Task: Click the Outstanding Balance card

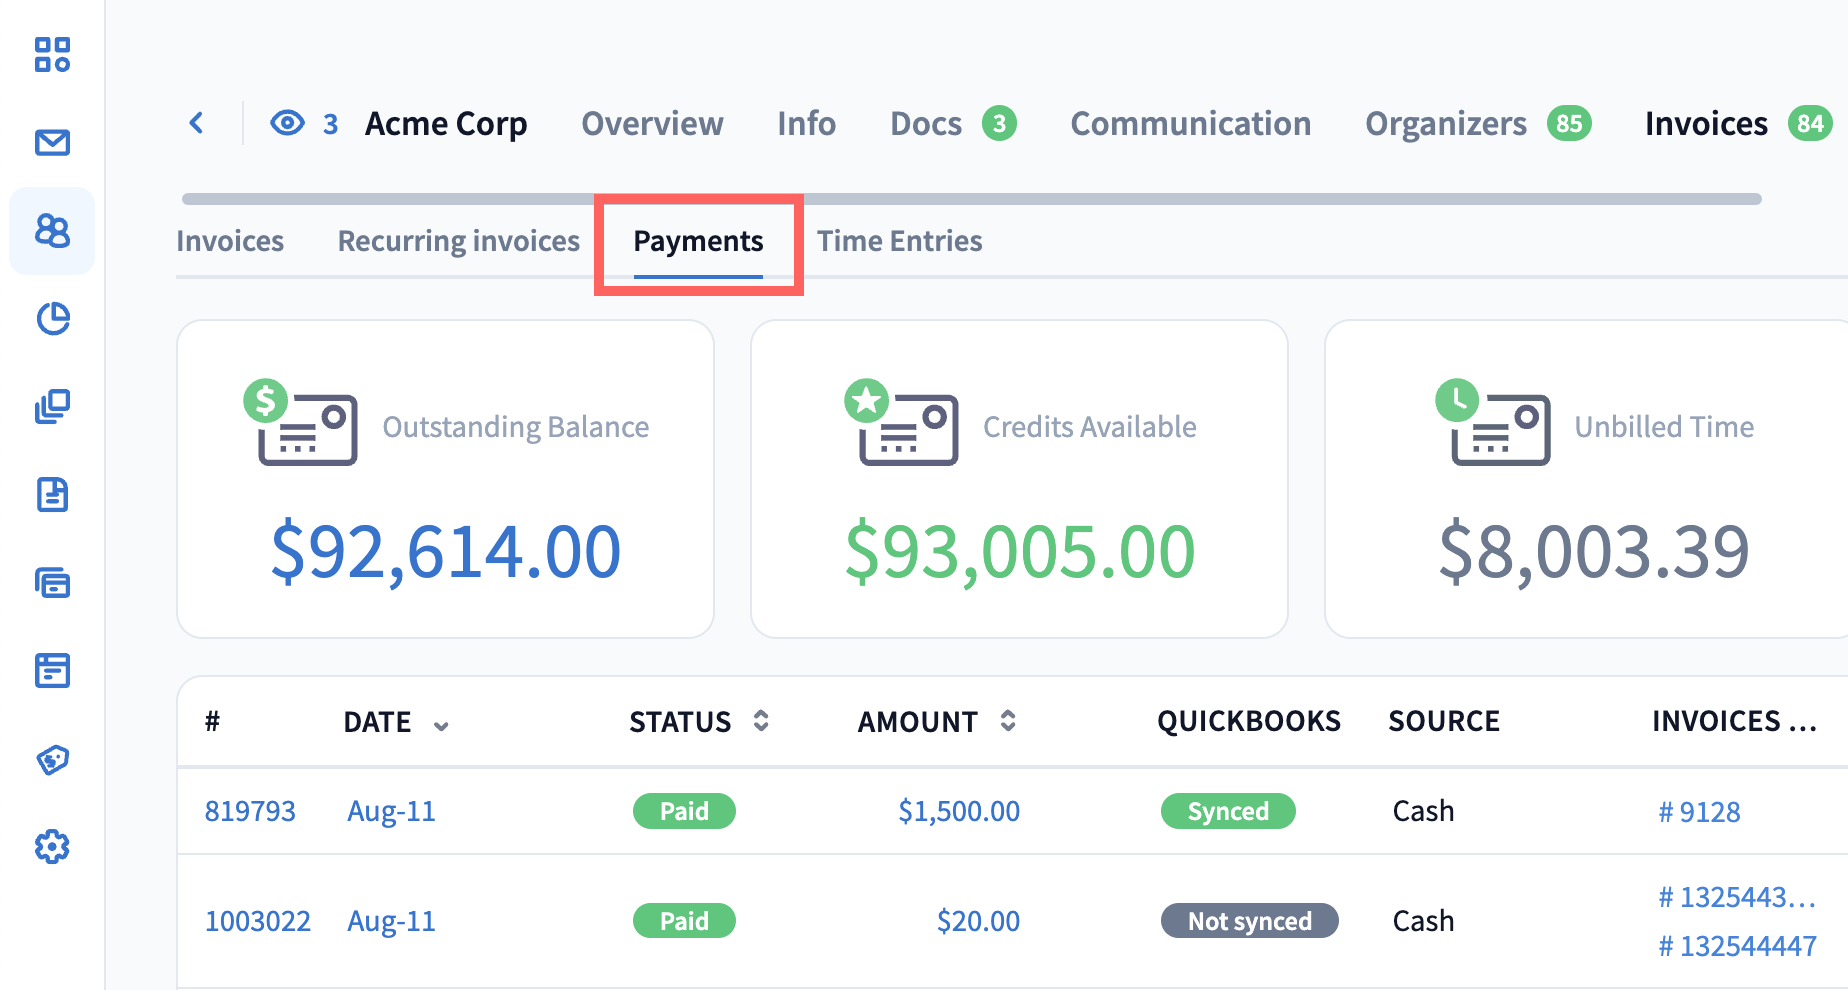Action: click(445, 479)
